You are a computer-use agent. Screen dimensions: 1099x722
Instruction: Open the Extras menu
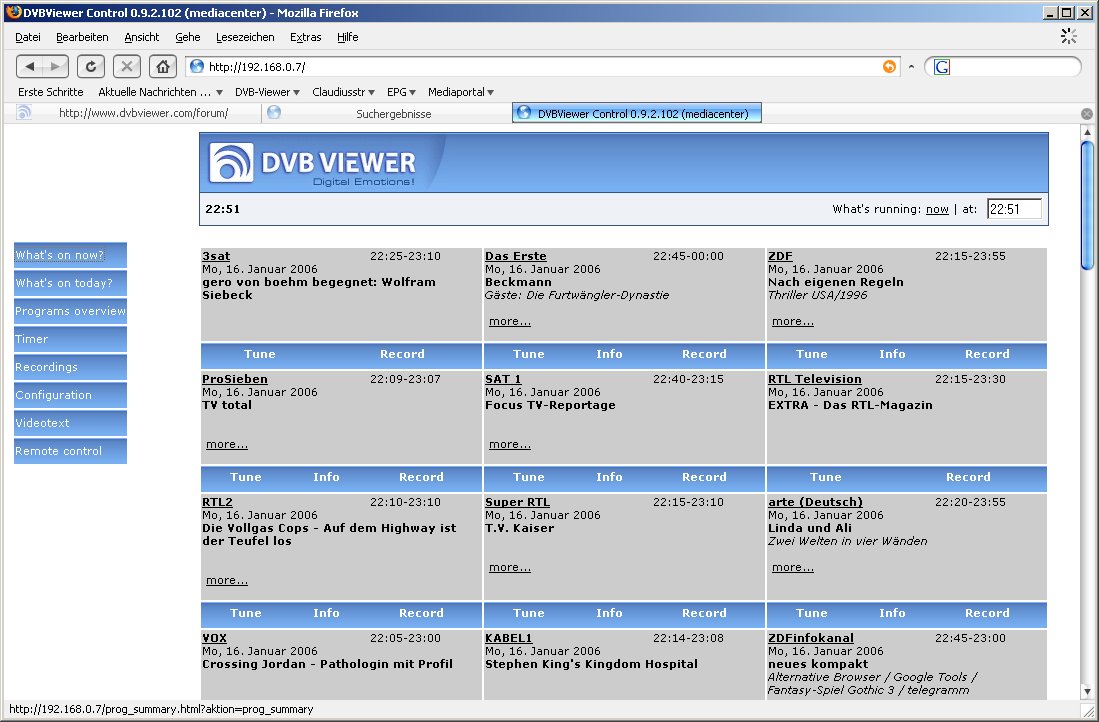tap(306, 37)
